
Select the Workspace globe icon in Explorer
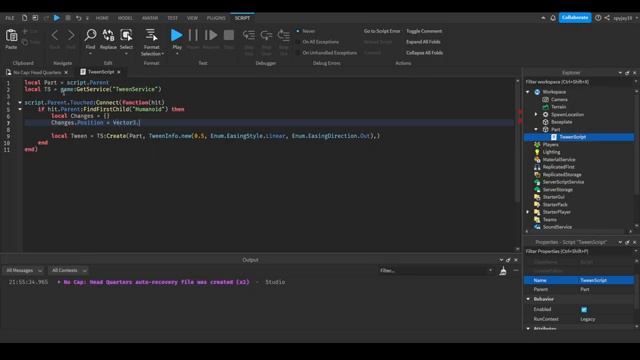click(x=537, y=92)
